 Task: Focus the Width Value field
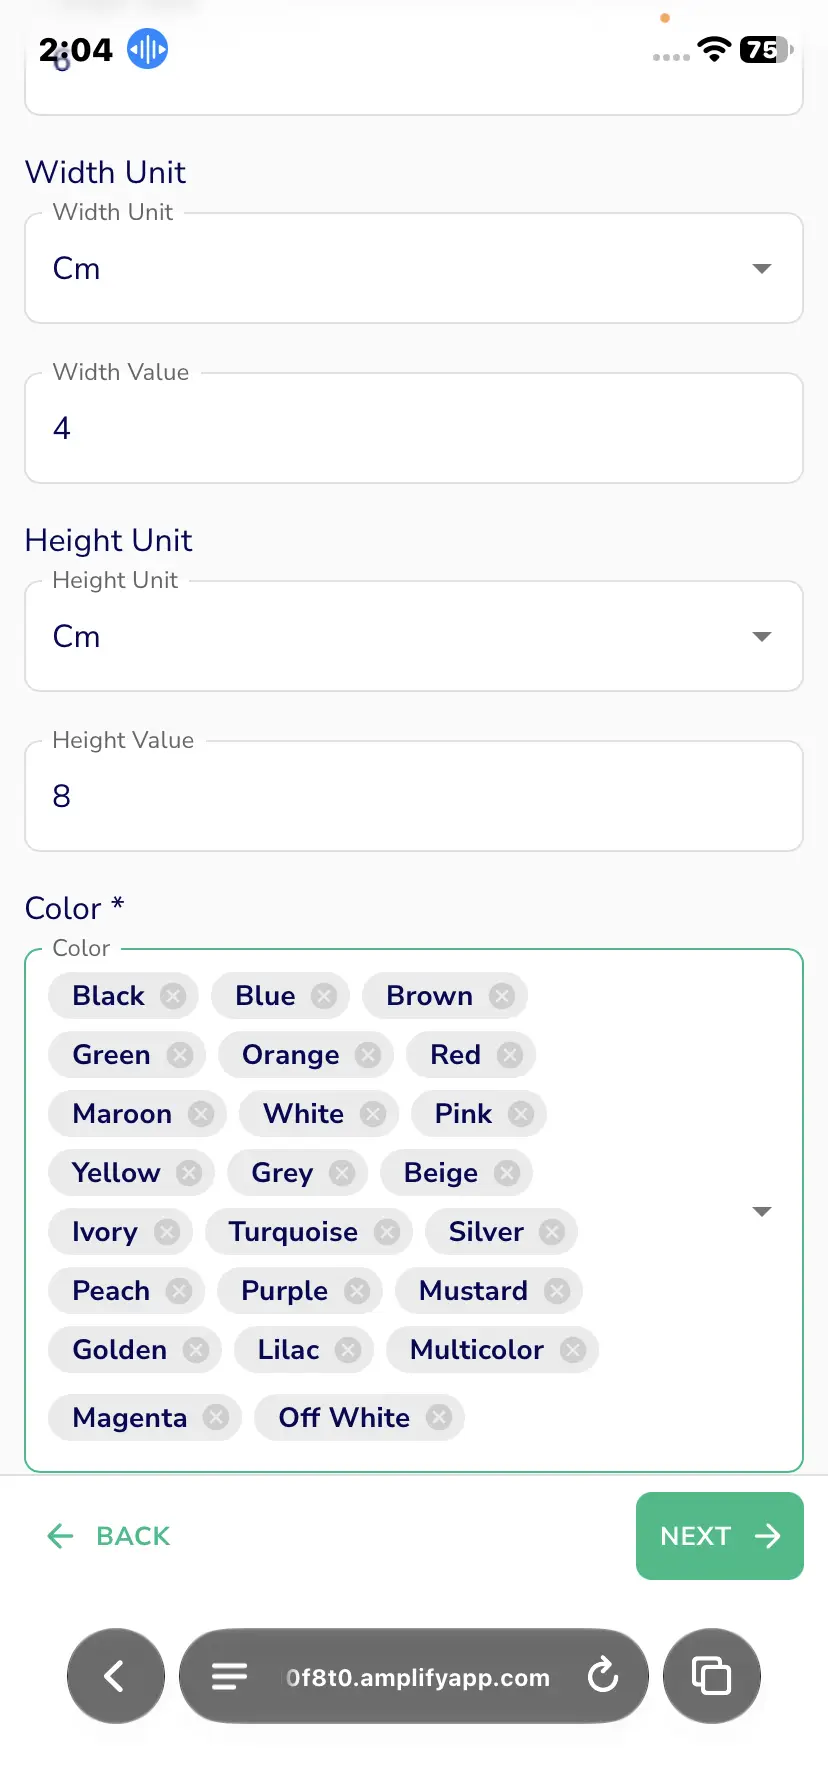(x=414, y=428)
